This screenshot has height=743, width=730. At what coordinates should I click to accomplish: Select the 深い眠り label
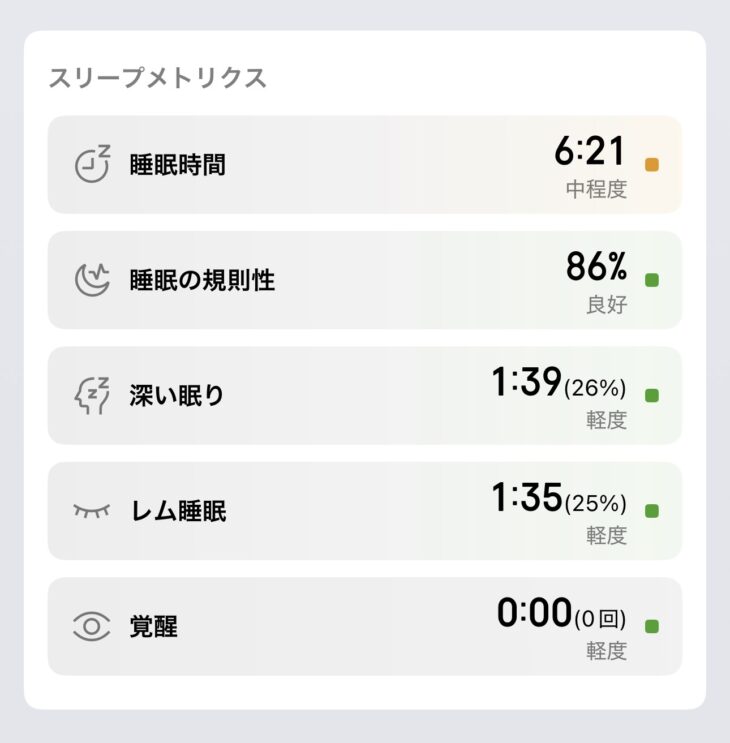pos(177,396)
